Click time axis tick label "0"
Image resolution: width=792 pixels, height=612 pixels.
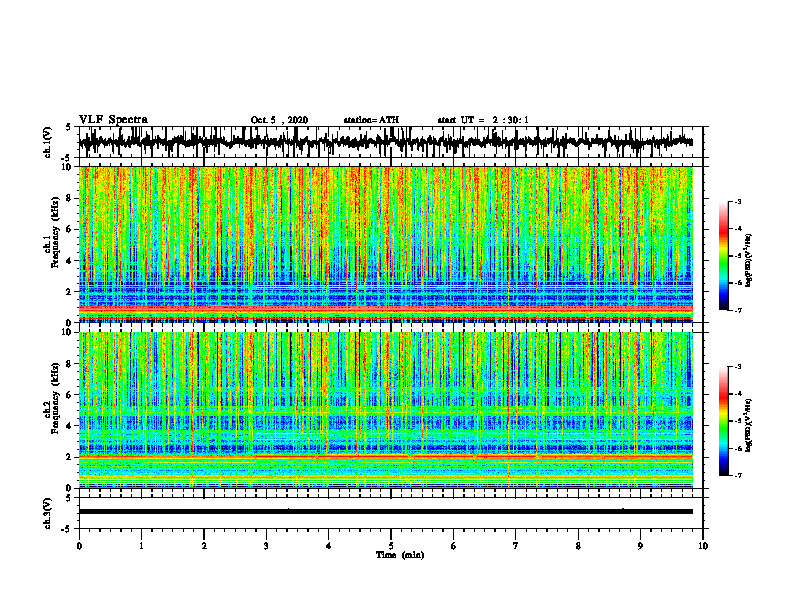(79, 546)
